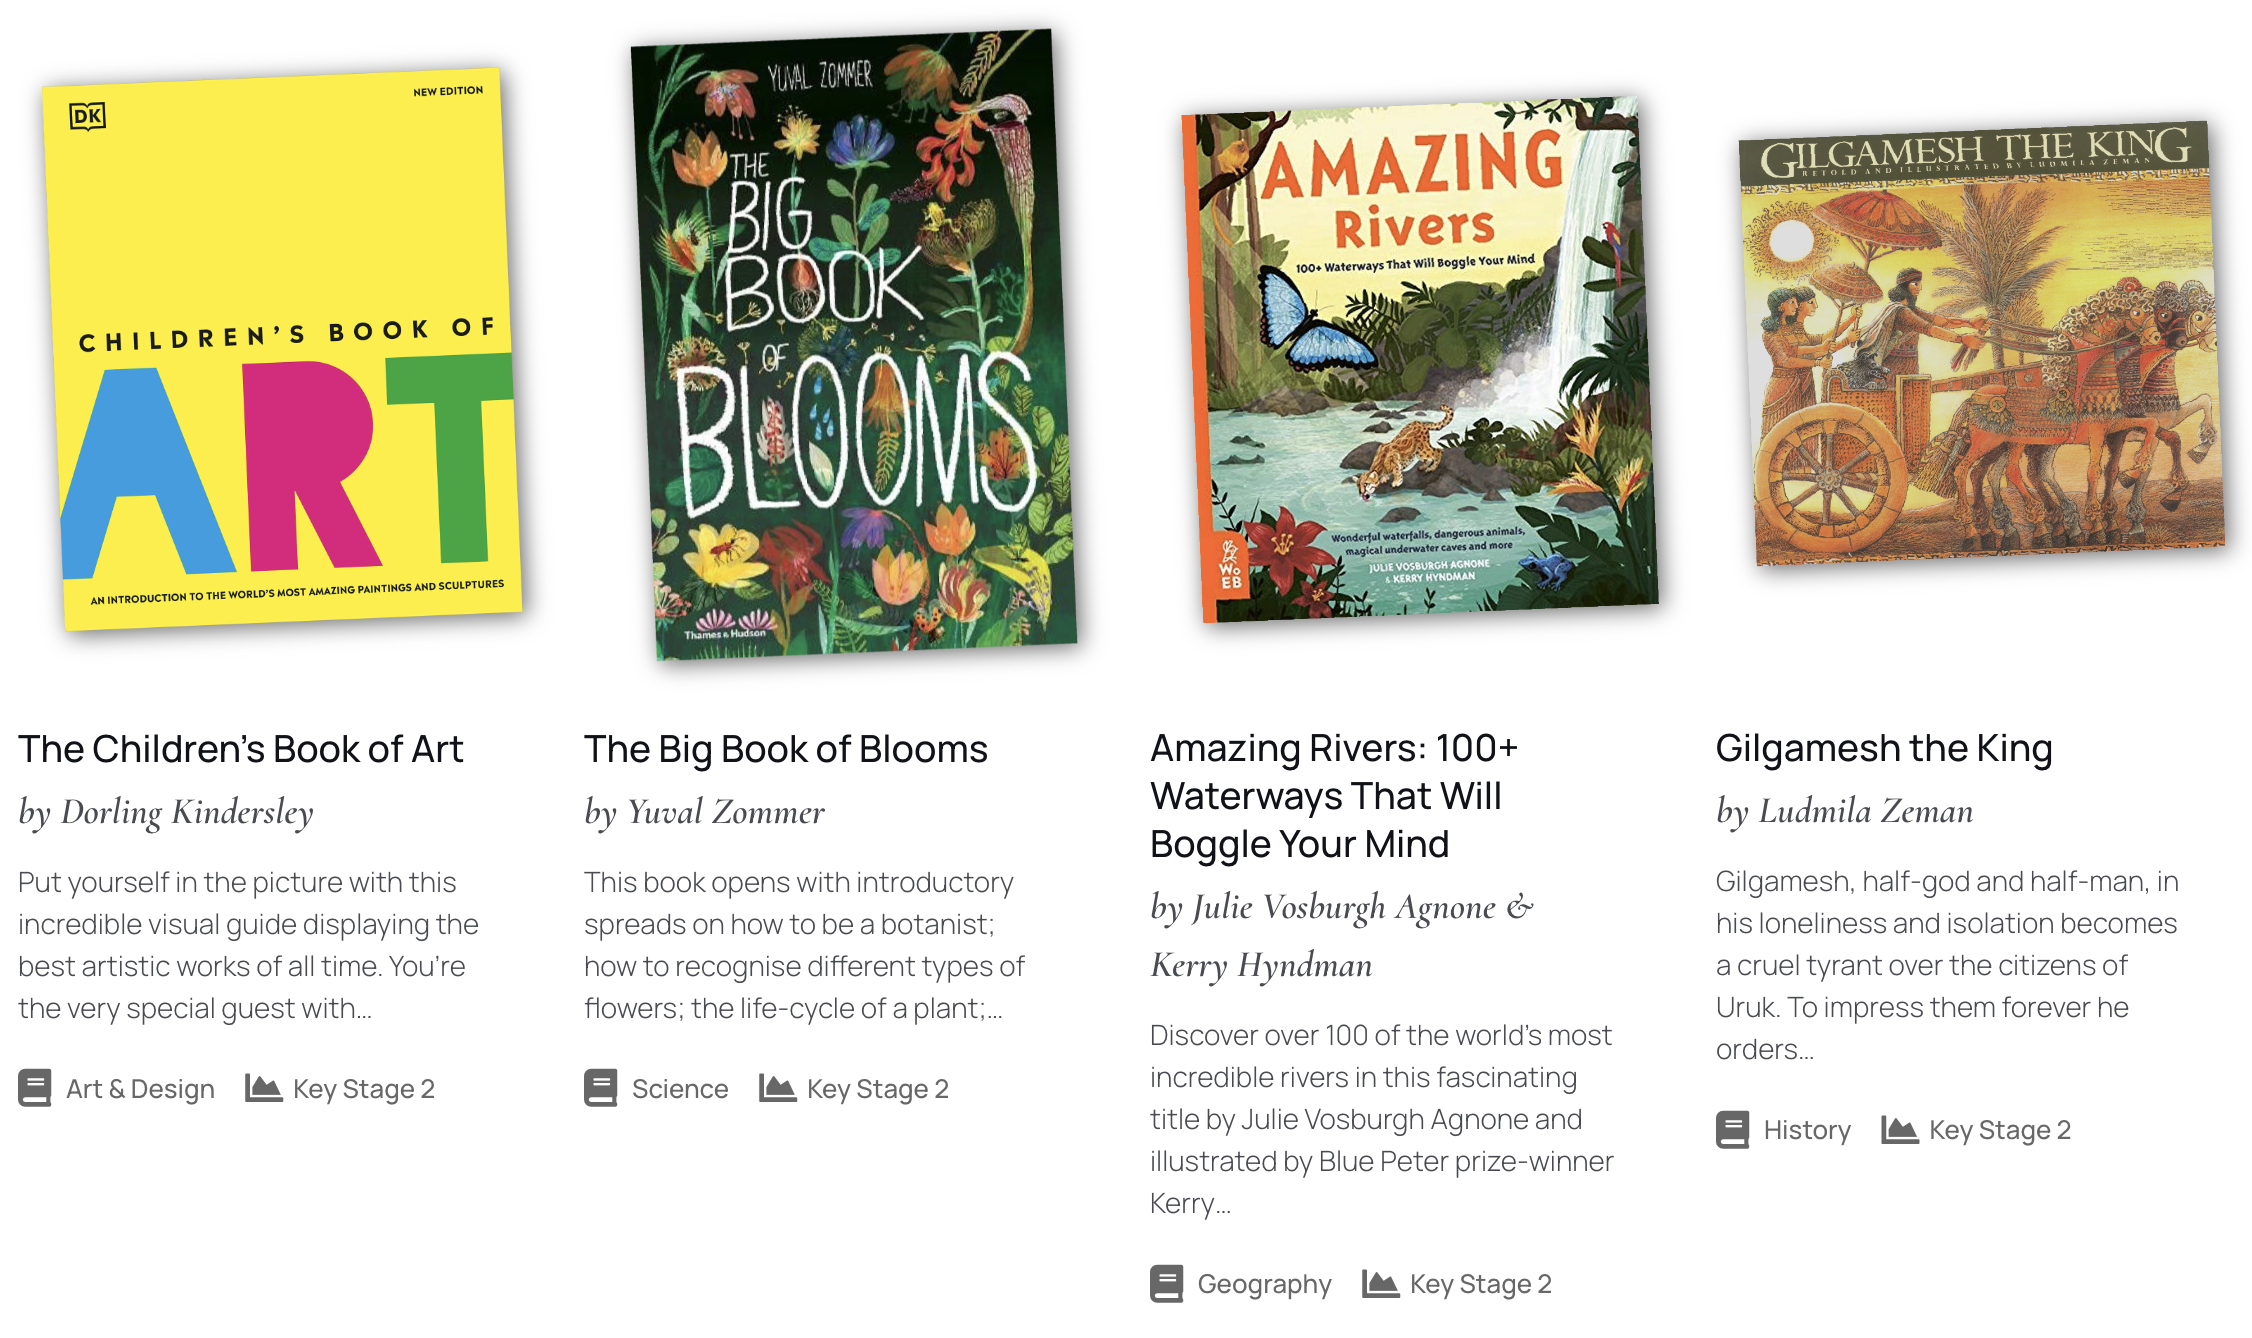Click the book icon beside Art & Design
Screen dimensions: 2252x1338
(35, 1088)
